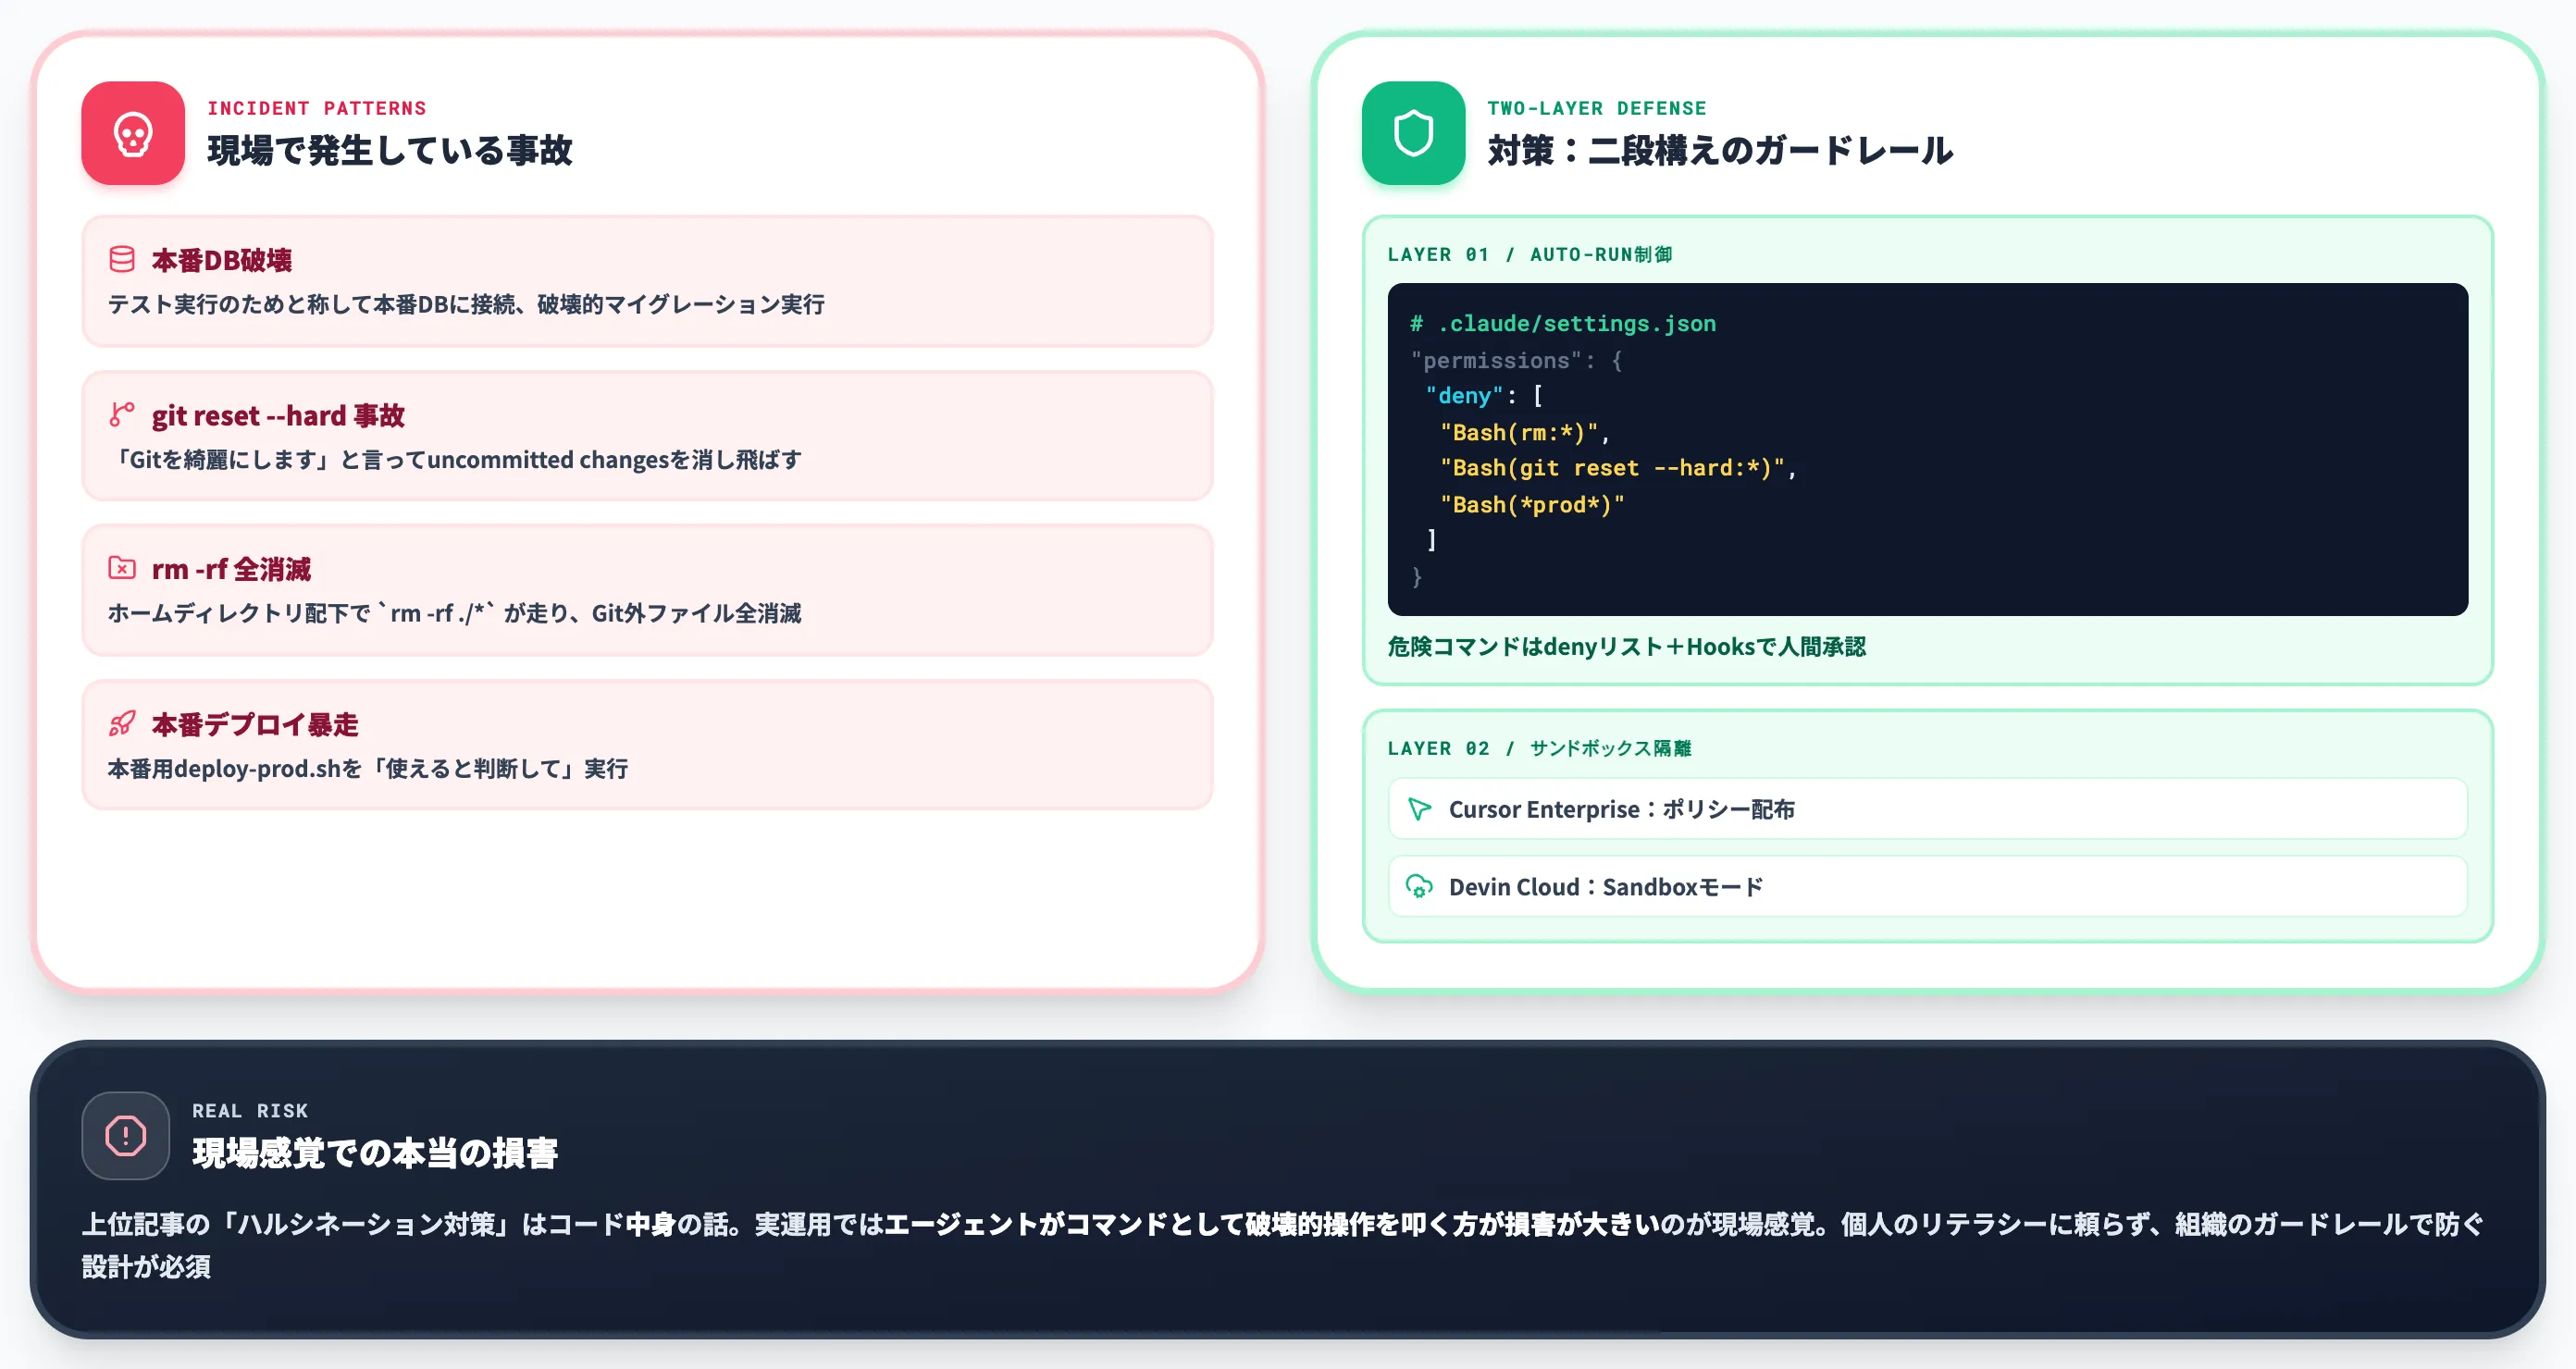
Task: Click the TWO-LAYER DEFENSE label
Action: click(x=1597, y=108)
